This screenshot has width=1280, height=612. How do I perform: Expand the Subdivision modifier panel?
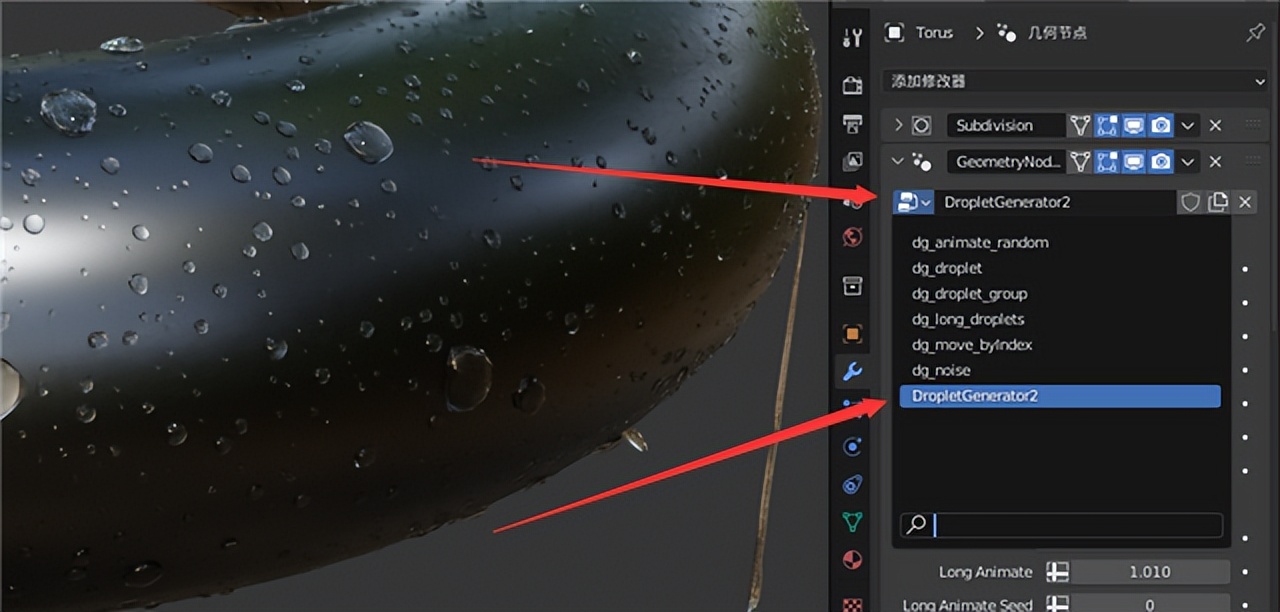(x=898, y=125)
